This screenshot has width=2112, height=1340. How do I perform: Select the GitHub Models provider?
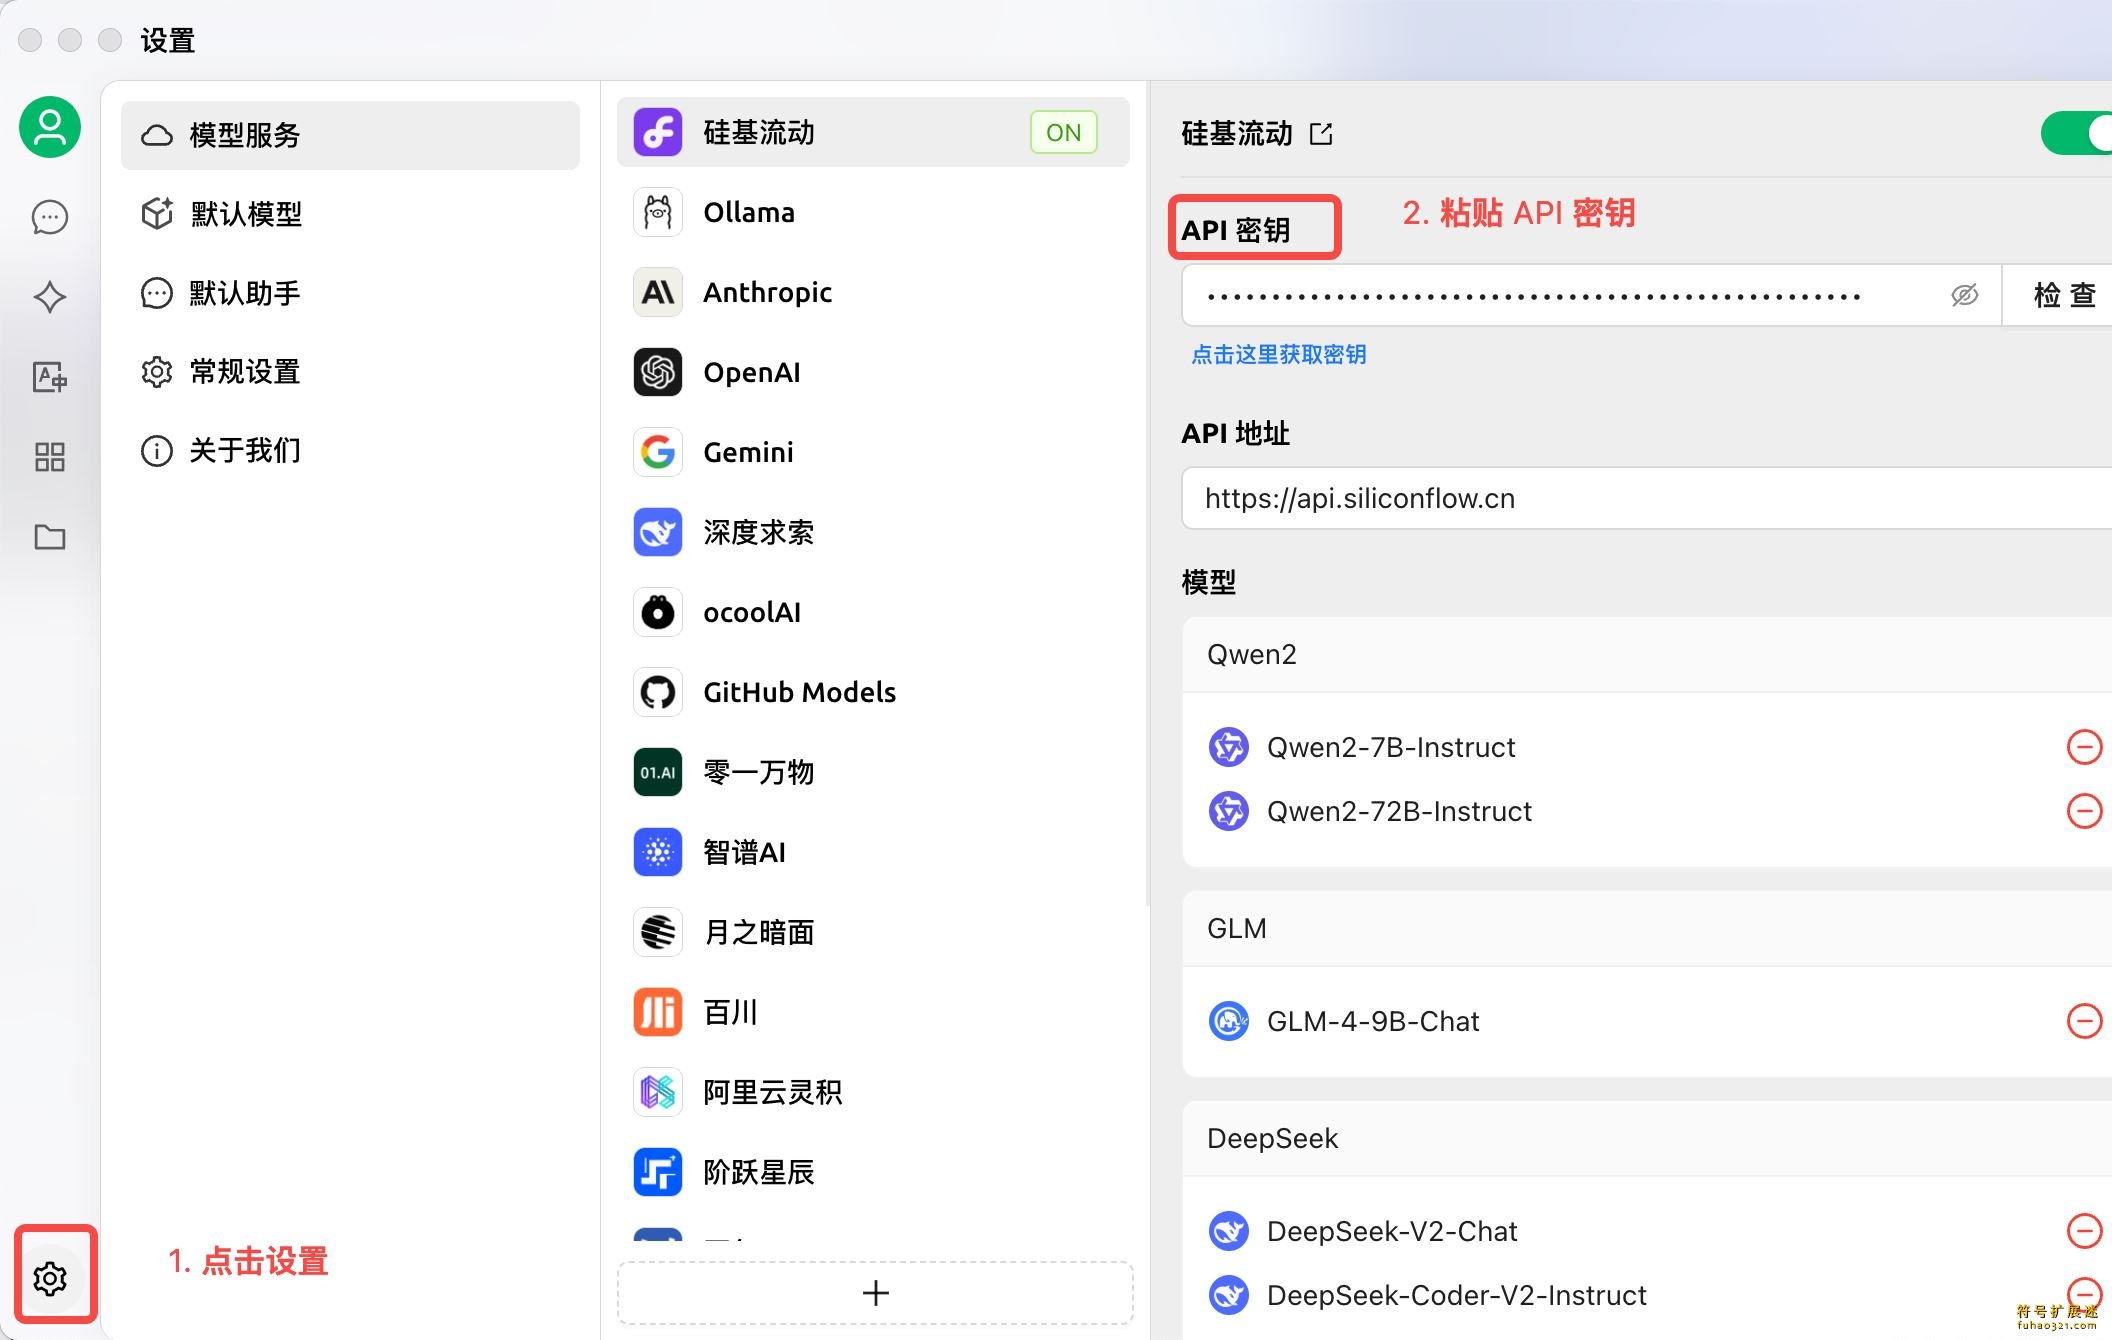pos(873,692)
